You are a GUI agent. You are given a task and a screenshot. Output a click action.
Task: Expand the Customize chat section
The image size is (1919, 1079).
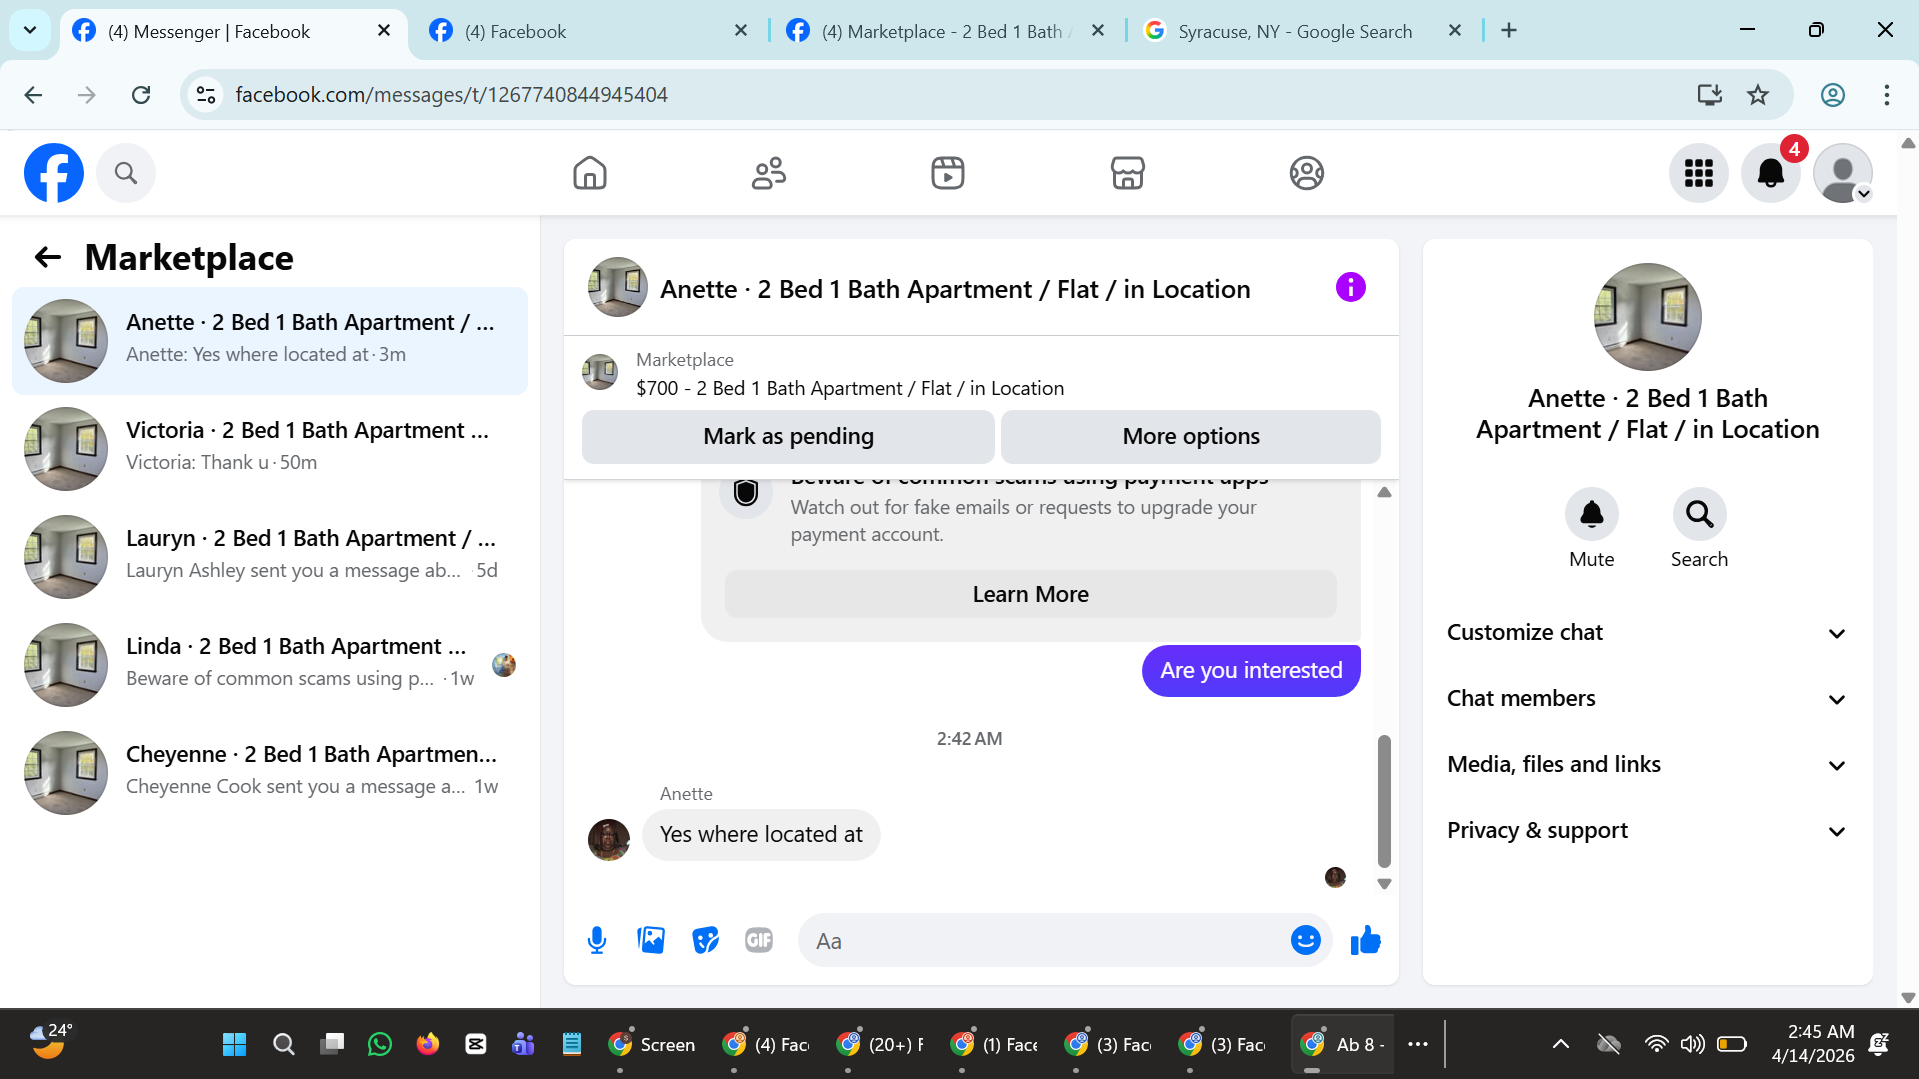click(1647, 633)
